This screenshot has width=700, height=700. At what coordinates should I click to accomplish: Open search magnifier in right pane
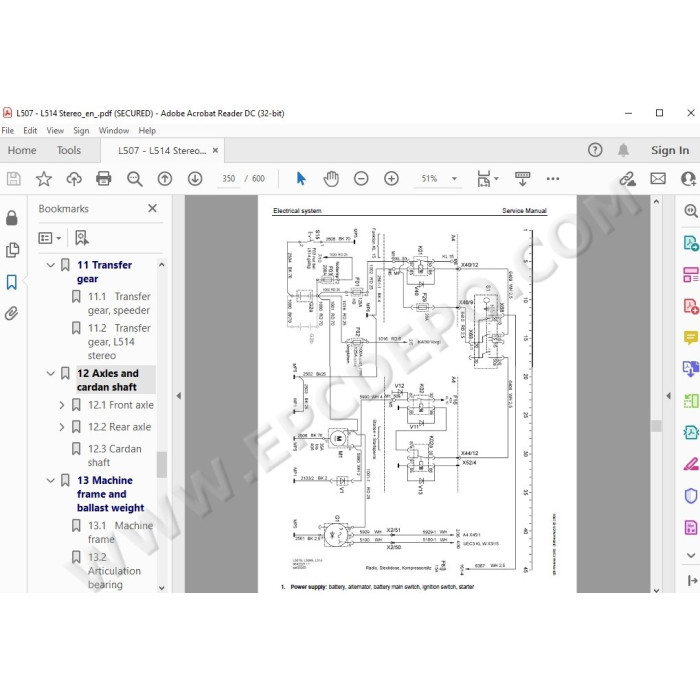point(691,211)
